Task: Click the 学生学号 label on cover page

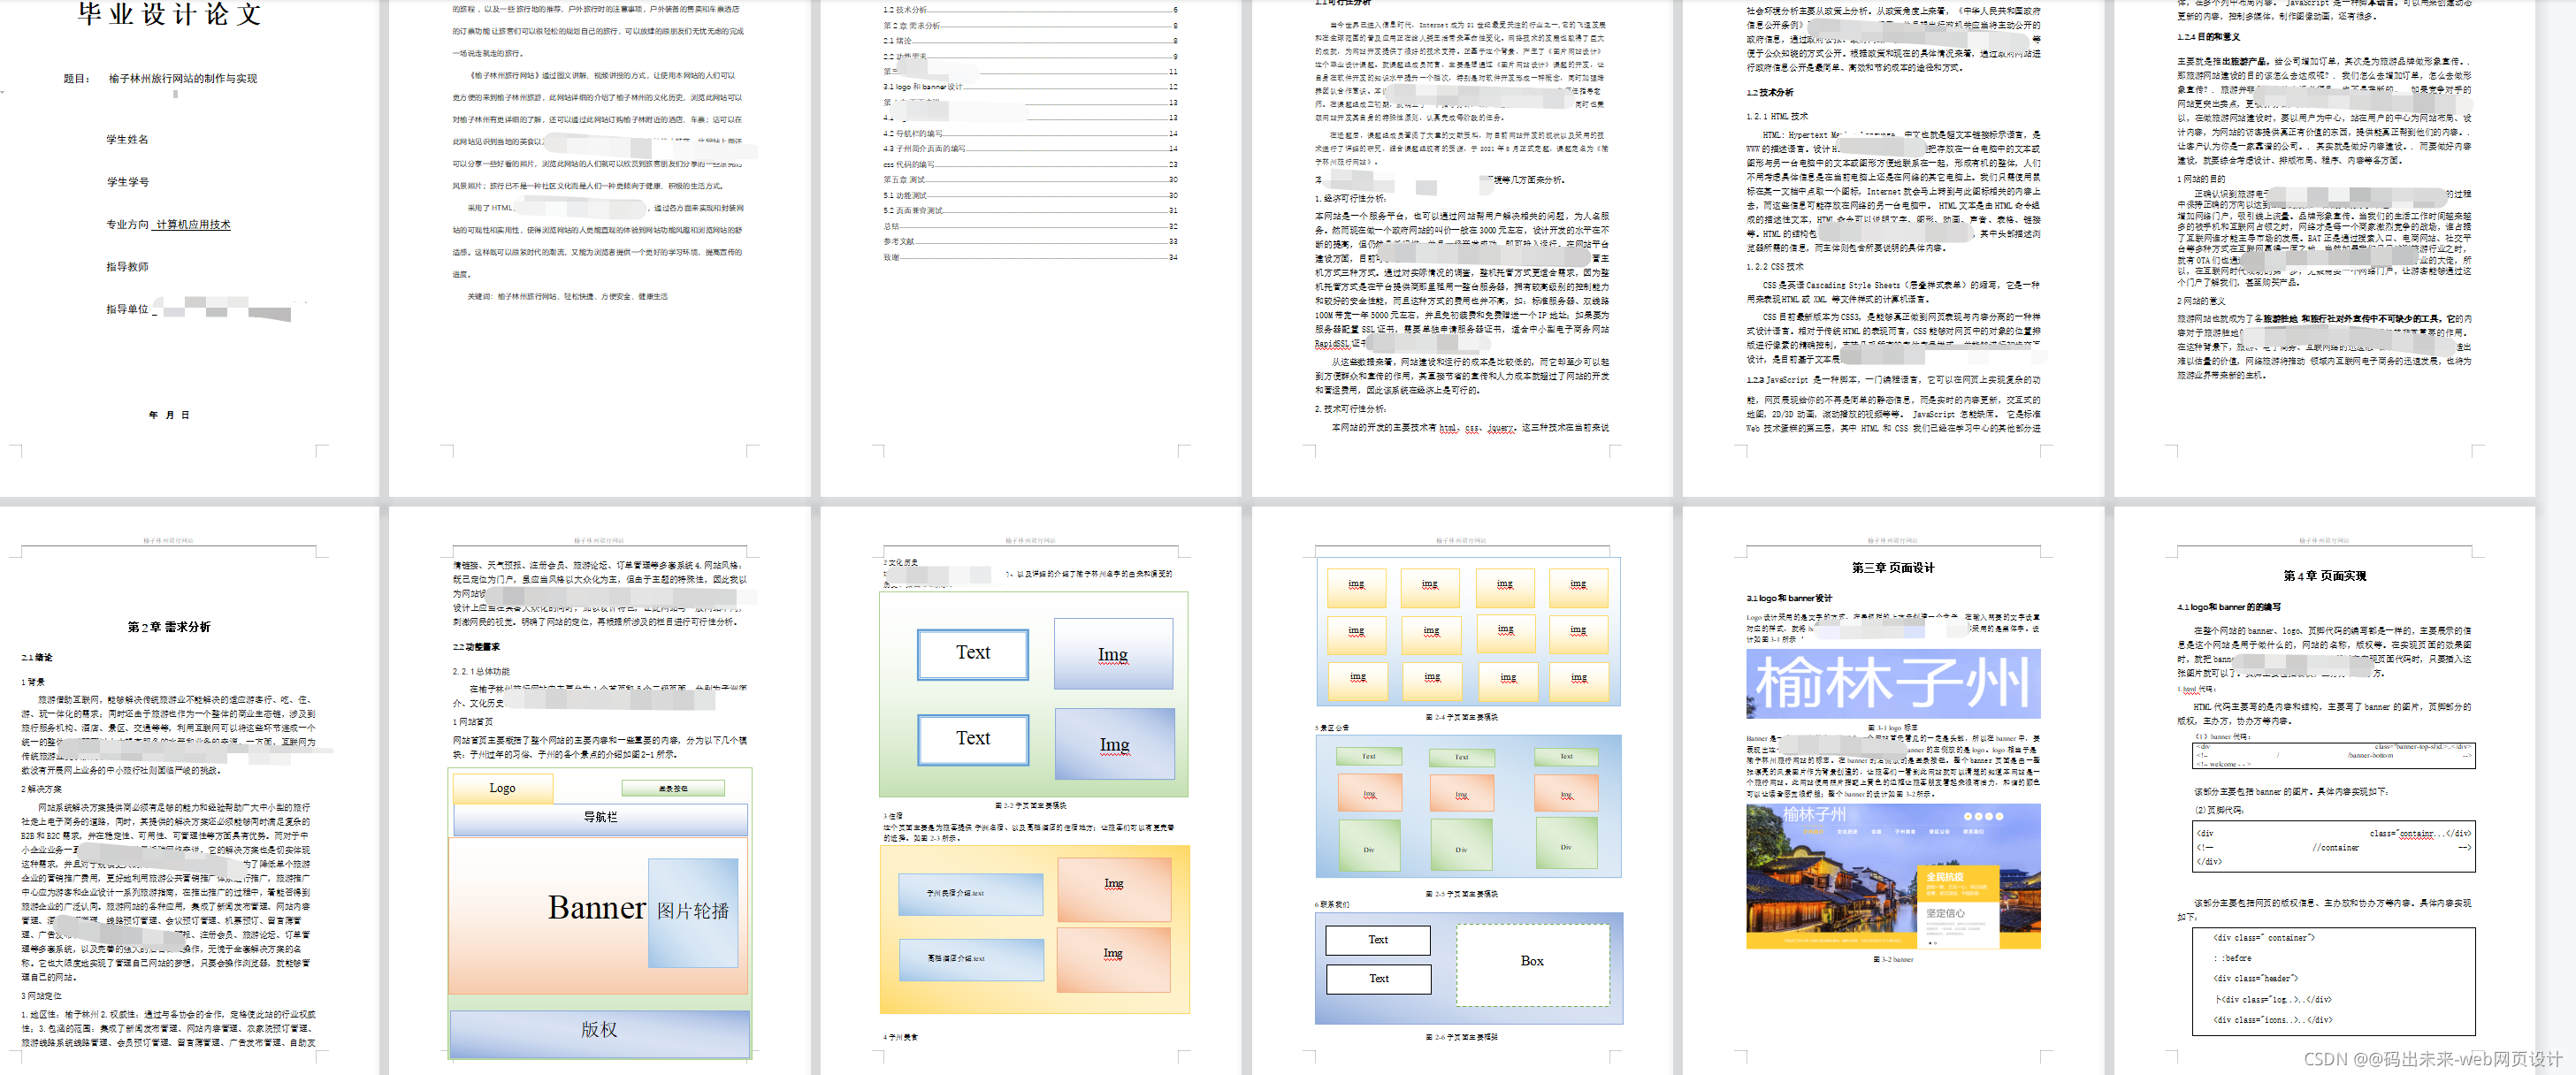Action: (127, 182)
